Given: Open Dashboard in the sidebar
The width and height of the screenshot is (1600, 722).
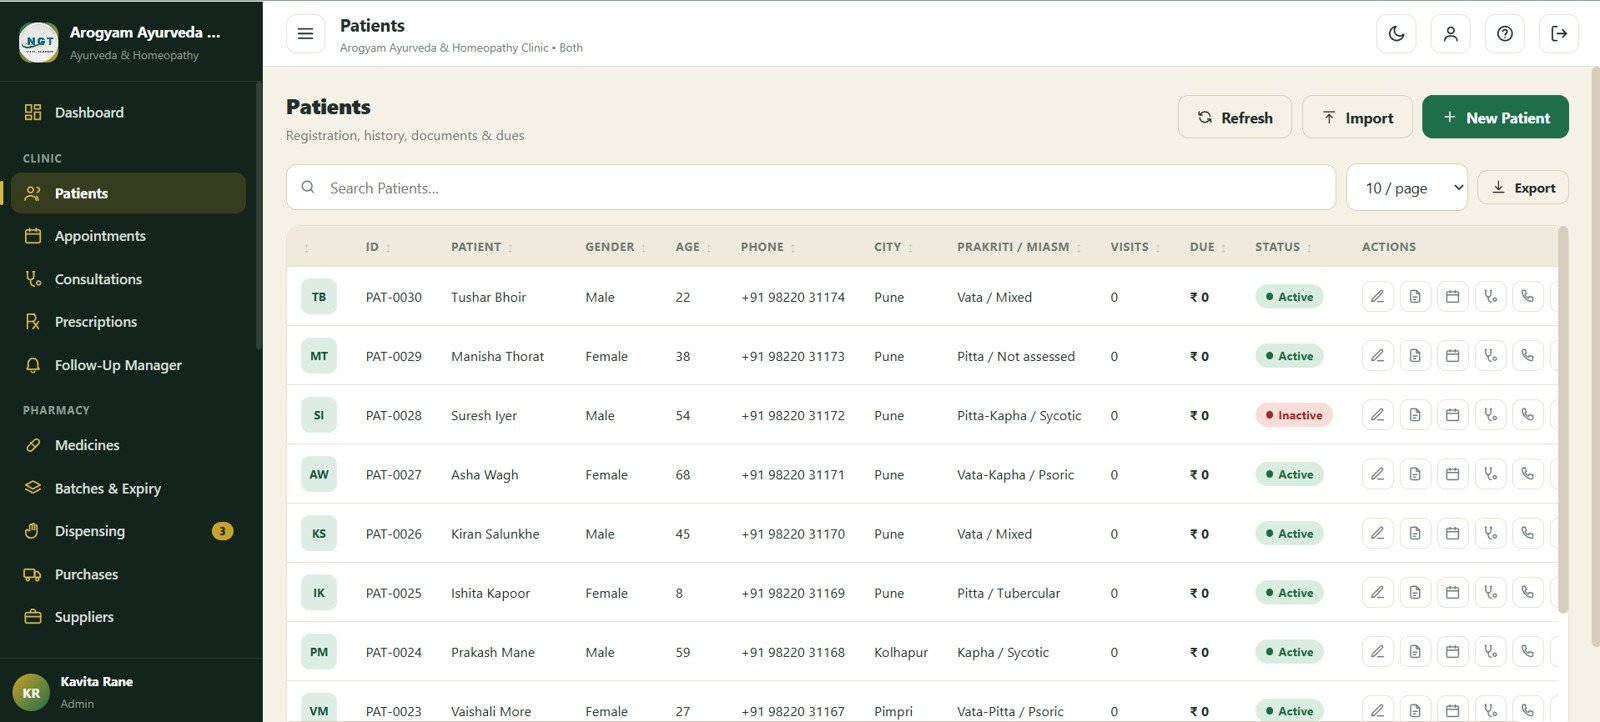Looking at the screenshot, I should pos(128,112).
